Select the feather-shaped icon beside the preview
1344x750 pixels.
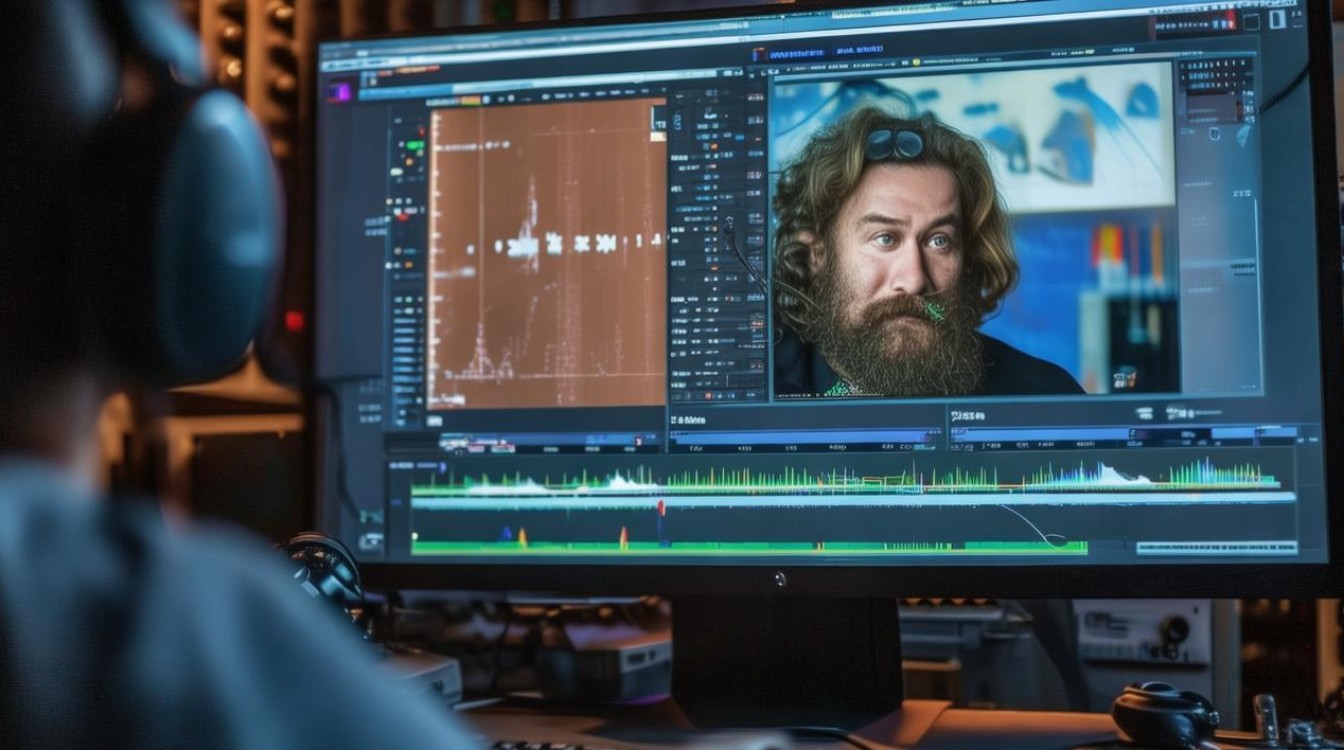[1244, 135]
